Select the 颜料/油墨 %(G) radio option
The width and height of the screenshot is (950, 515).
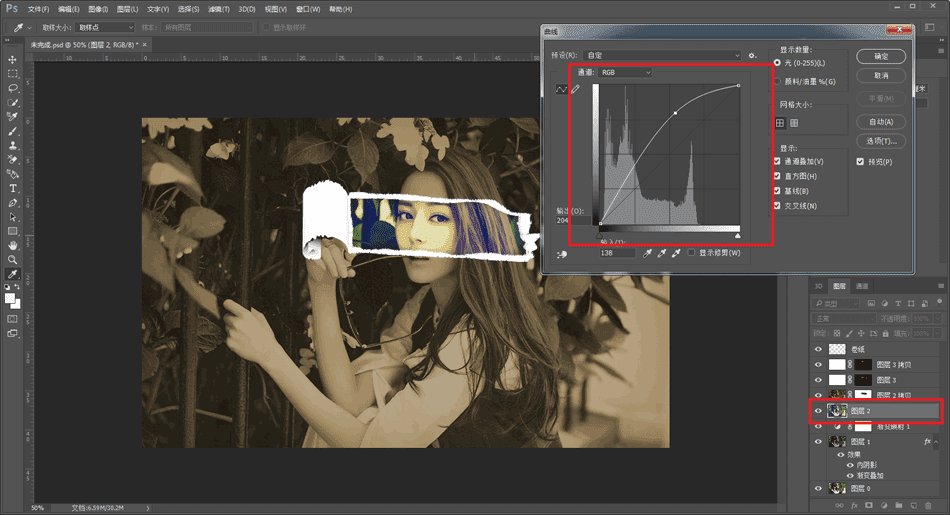(778, 81)
